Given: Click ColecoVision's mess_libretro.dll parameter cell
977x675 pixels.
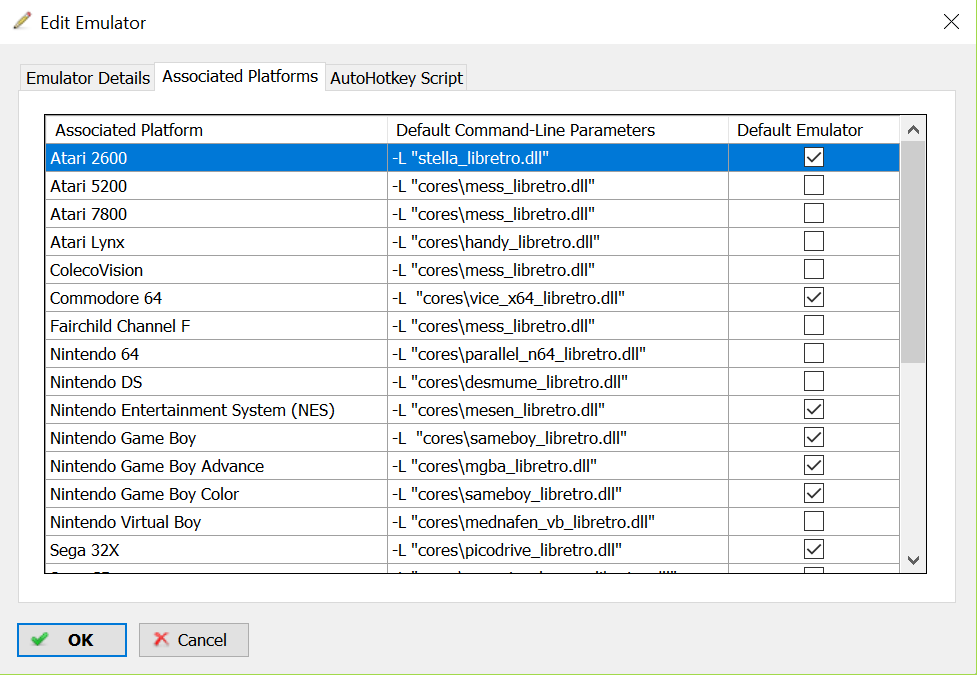Looking at the screenshot, I should (x=558, y=270).
